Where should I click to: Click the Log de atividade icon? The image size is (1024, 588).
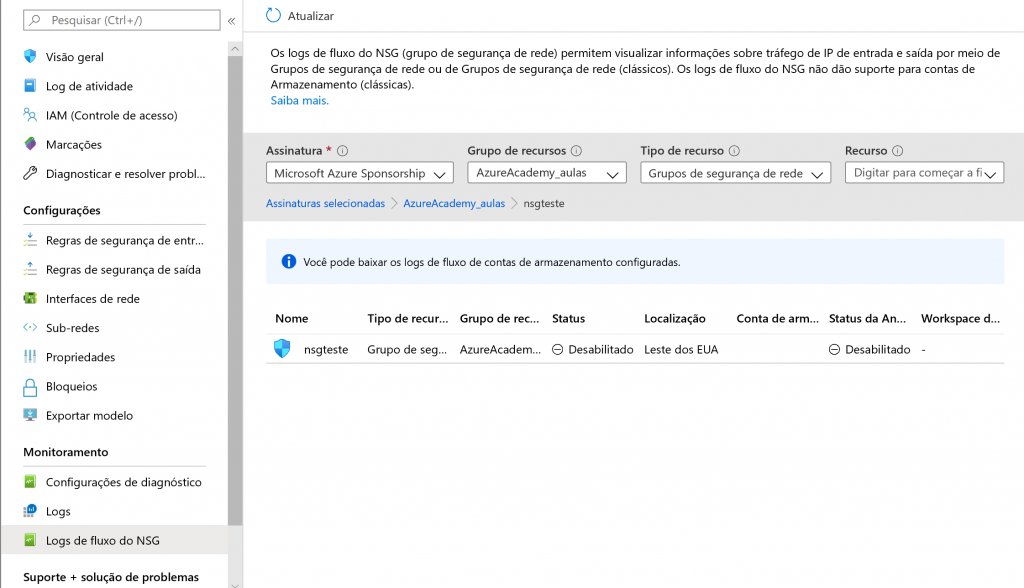coord(30,86)
